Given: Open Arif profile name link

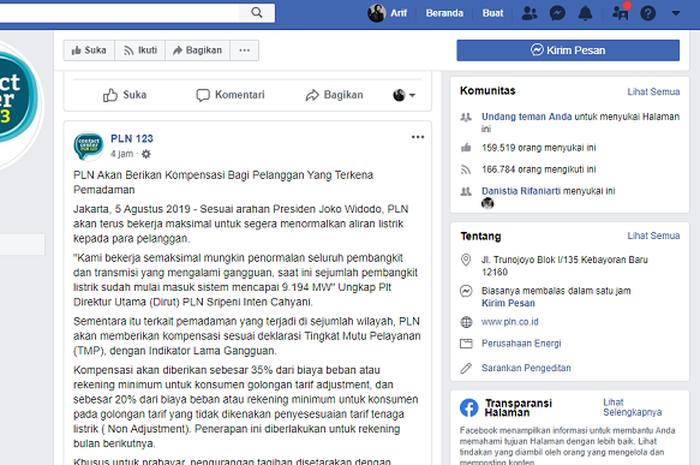Looking at the screenshot, I should pyautogui.click(x=399, y=13).
